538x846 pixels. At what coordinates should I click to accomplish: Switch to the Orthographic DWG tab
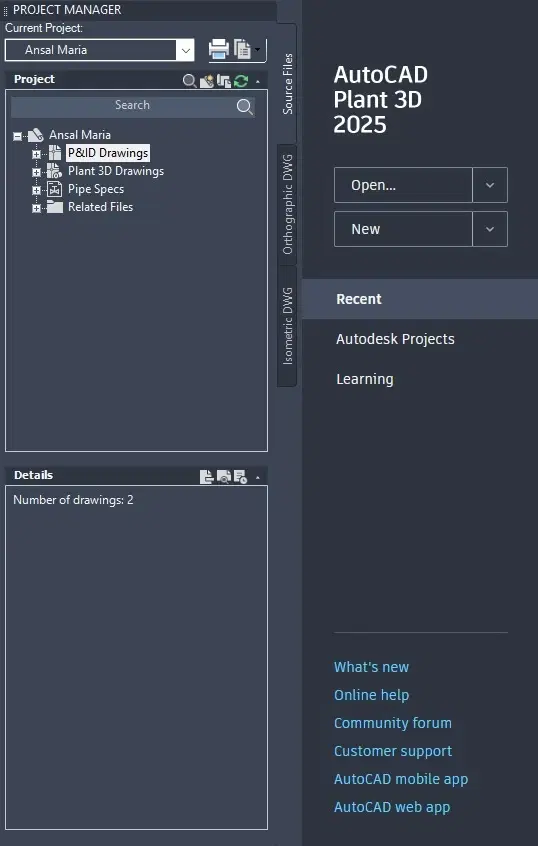288,204
